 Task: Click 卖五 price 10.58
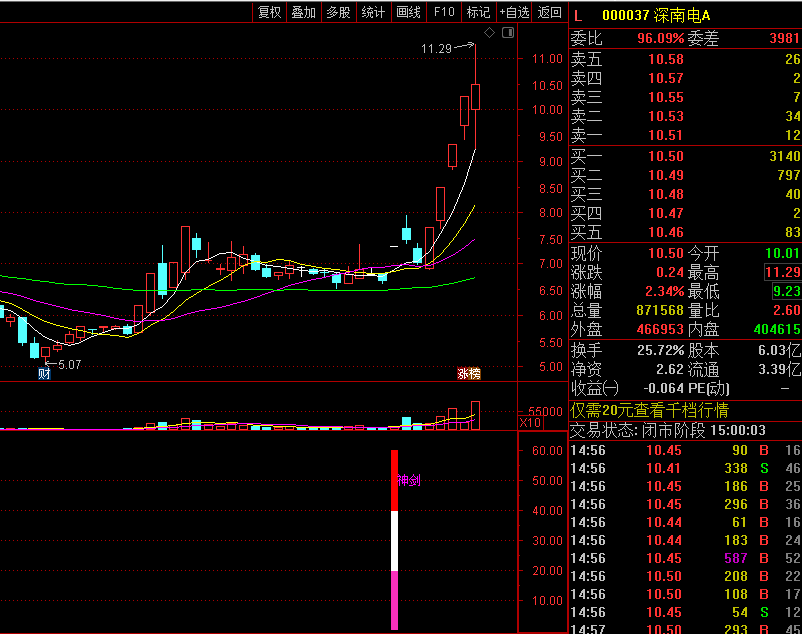(666, 59)
